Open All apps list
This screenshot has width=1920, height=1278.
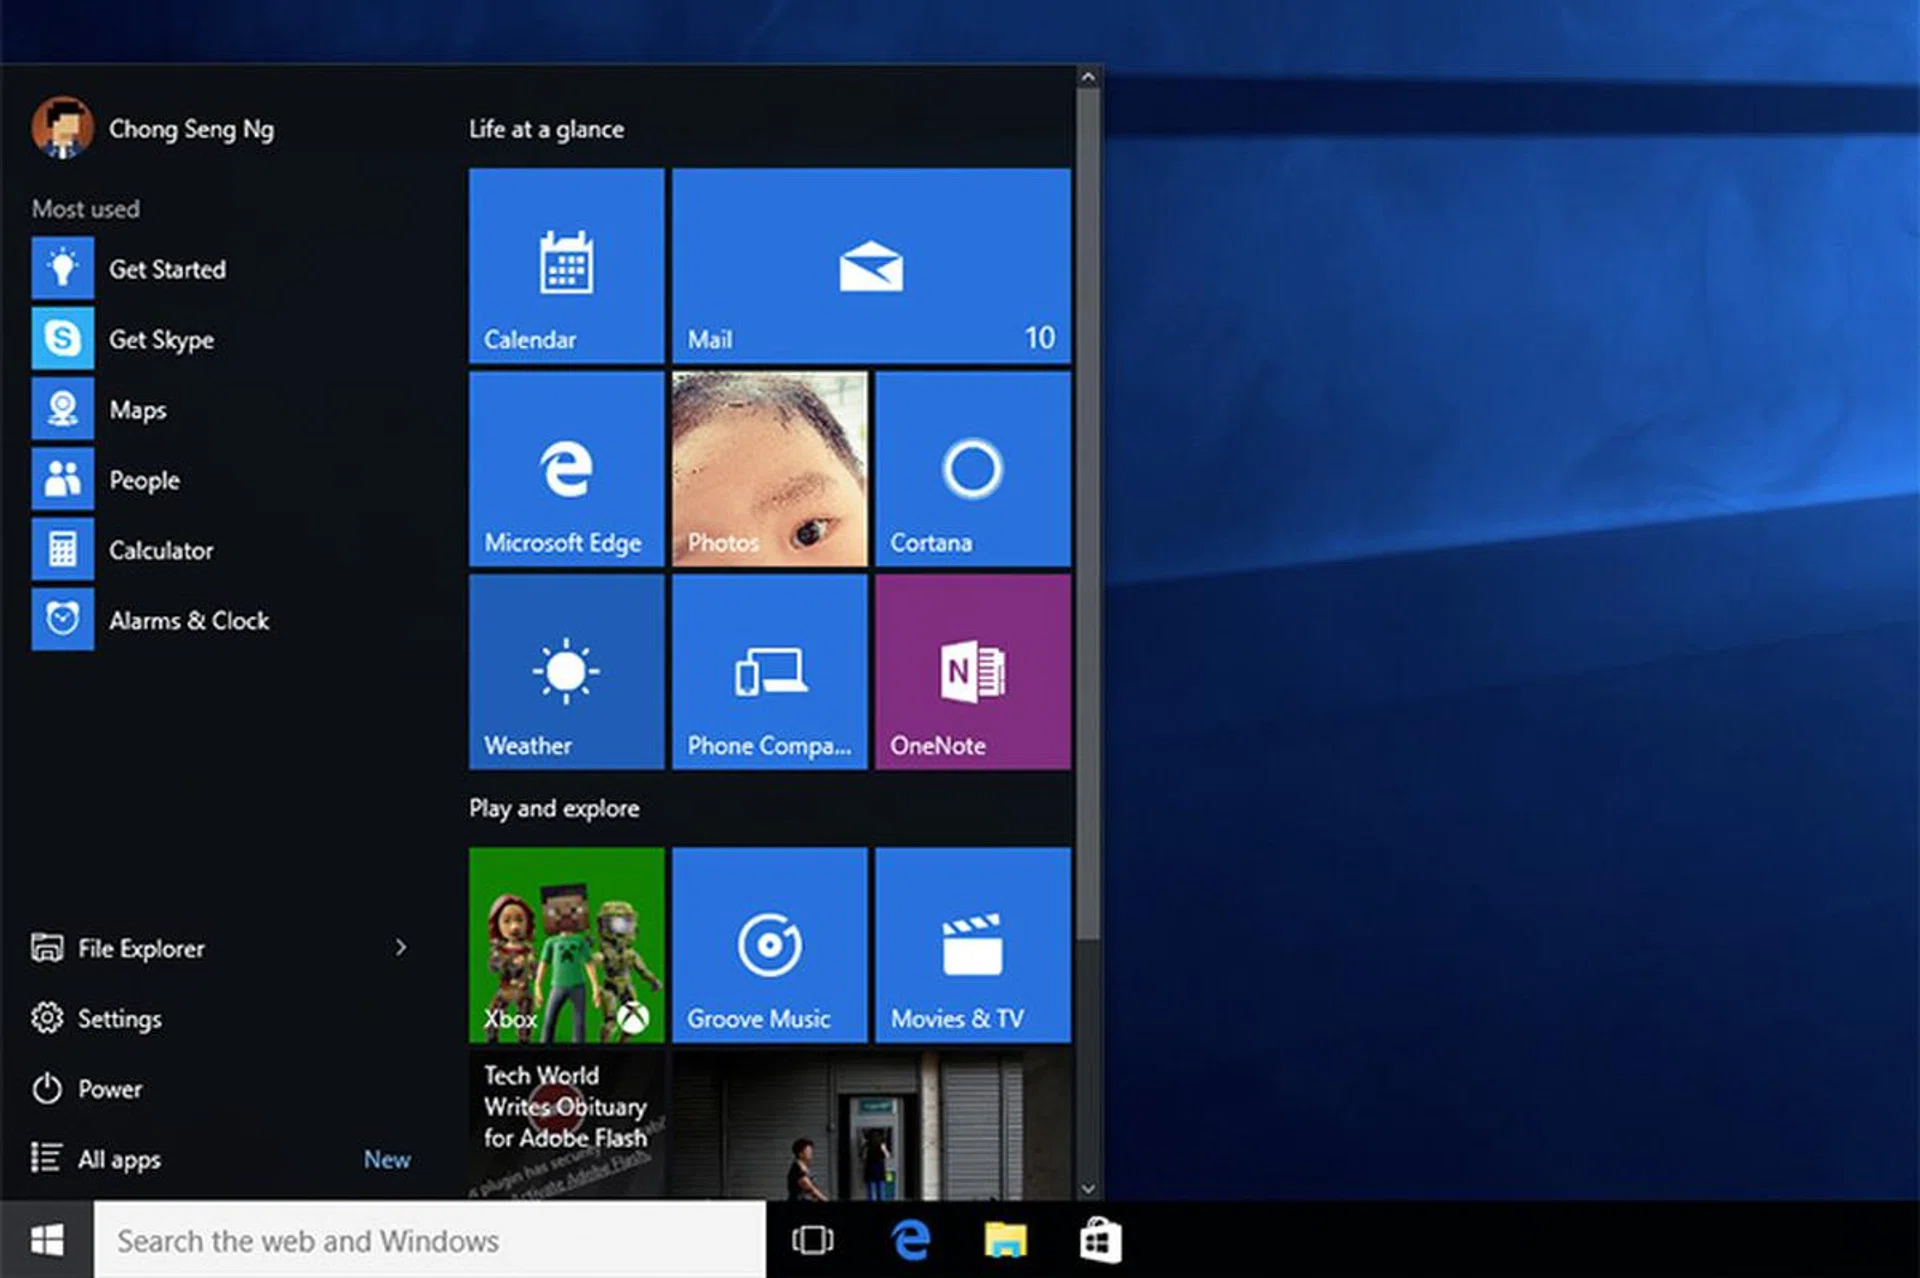click(118, 1159)
